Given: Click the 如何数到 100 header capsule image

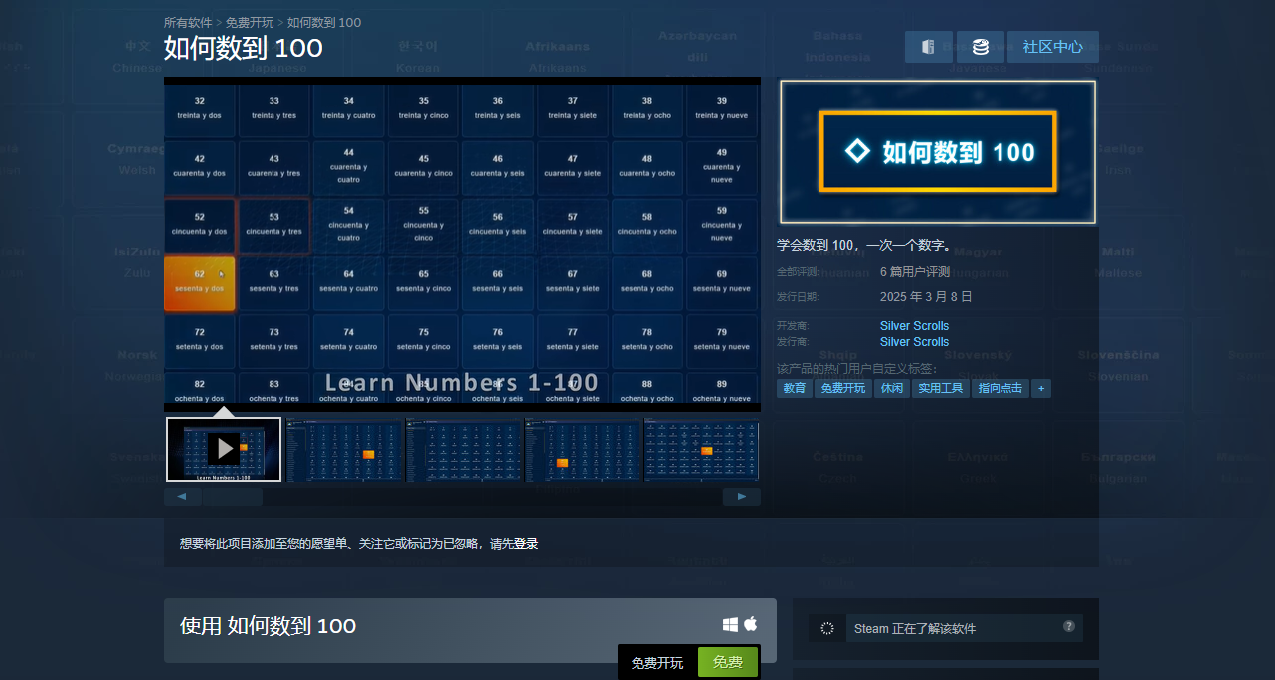Looking at the screenshot, I should [938, 151].
